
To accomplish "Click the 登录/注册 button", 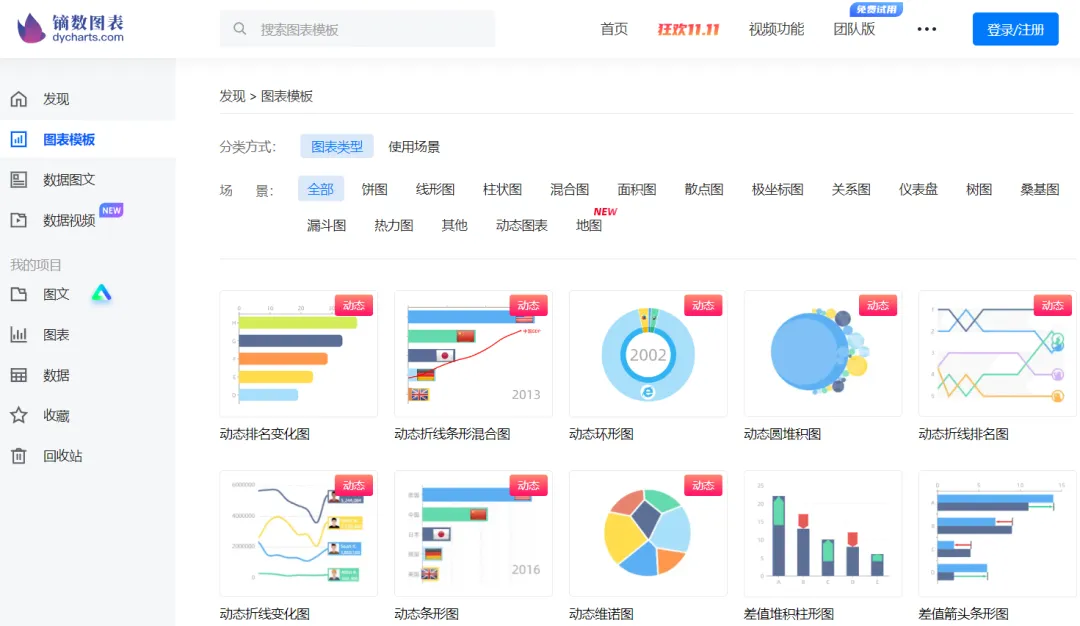I will [x=1015, y=29].
